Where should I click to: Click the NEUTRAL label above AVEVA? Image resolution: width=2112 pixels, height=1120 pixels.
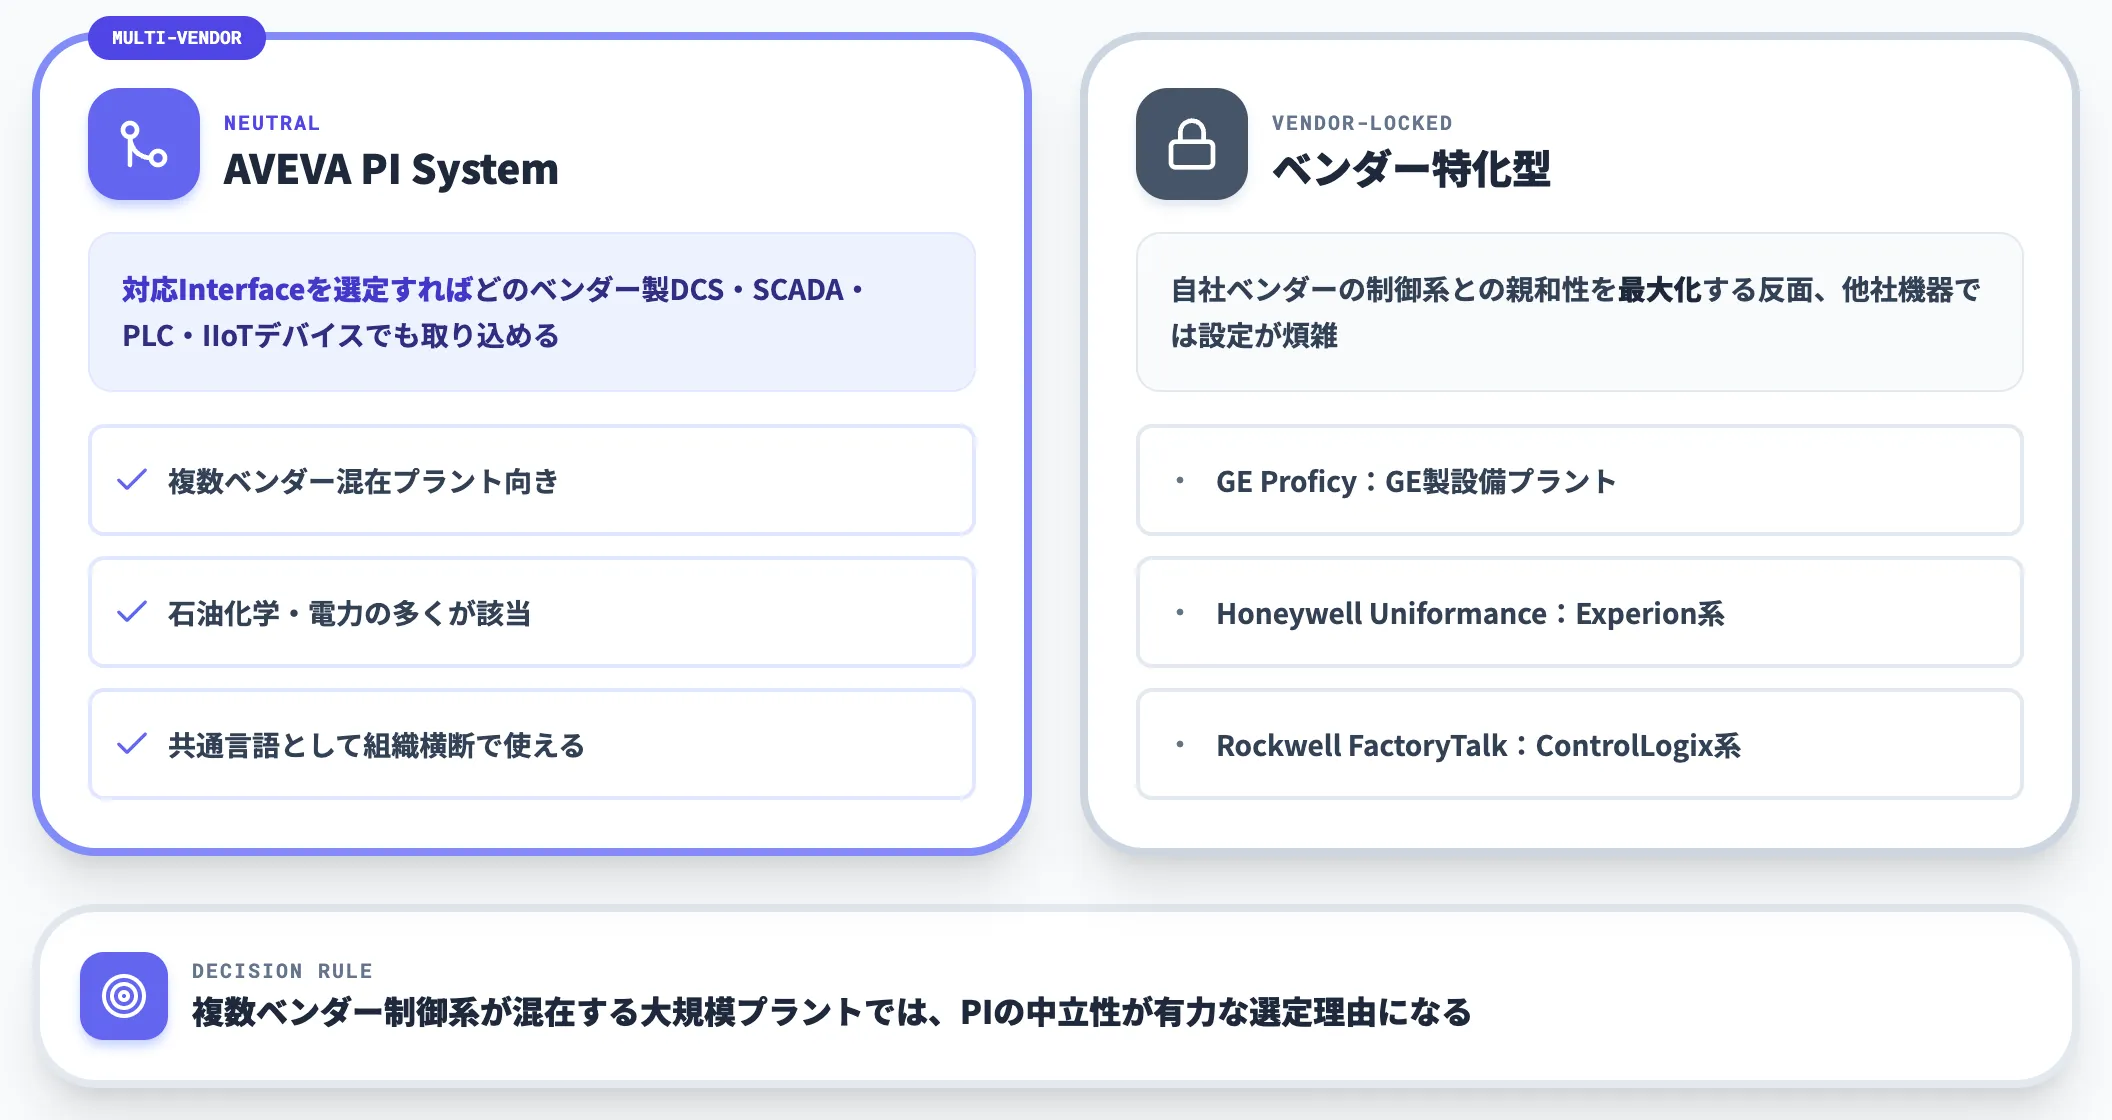(272, 123)
